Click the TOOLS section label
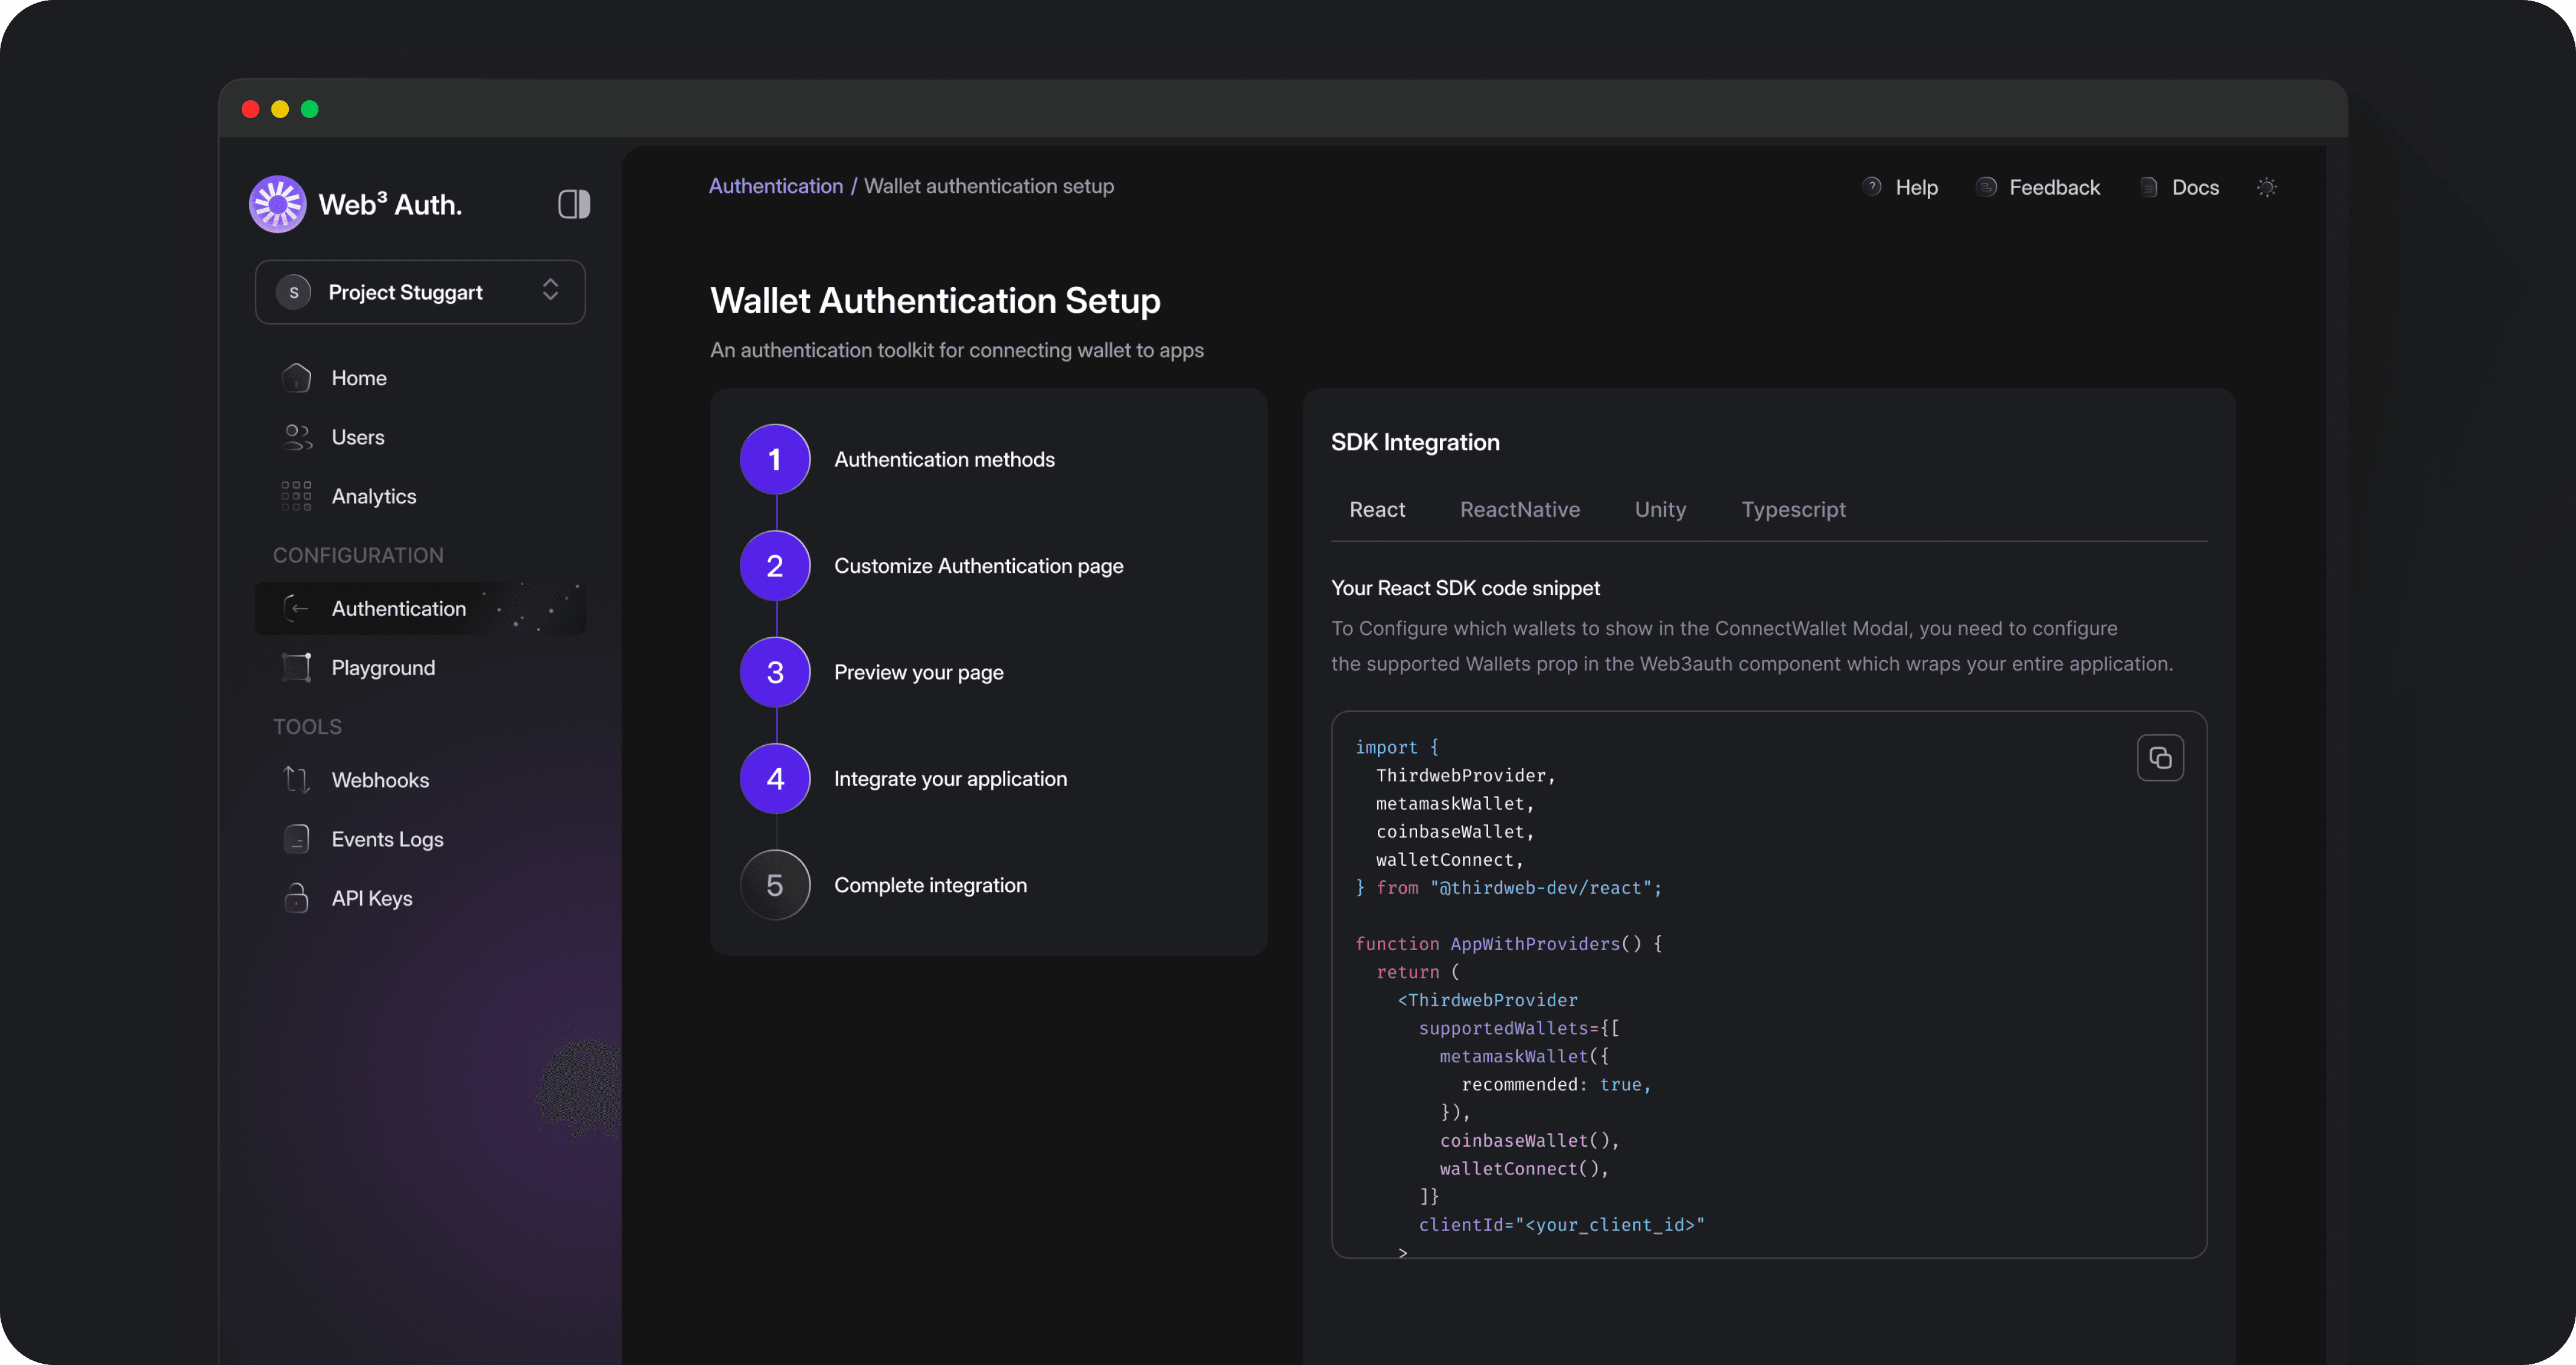This screenshot has width=2576, height=1365. pos(307,727)
